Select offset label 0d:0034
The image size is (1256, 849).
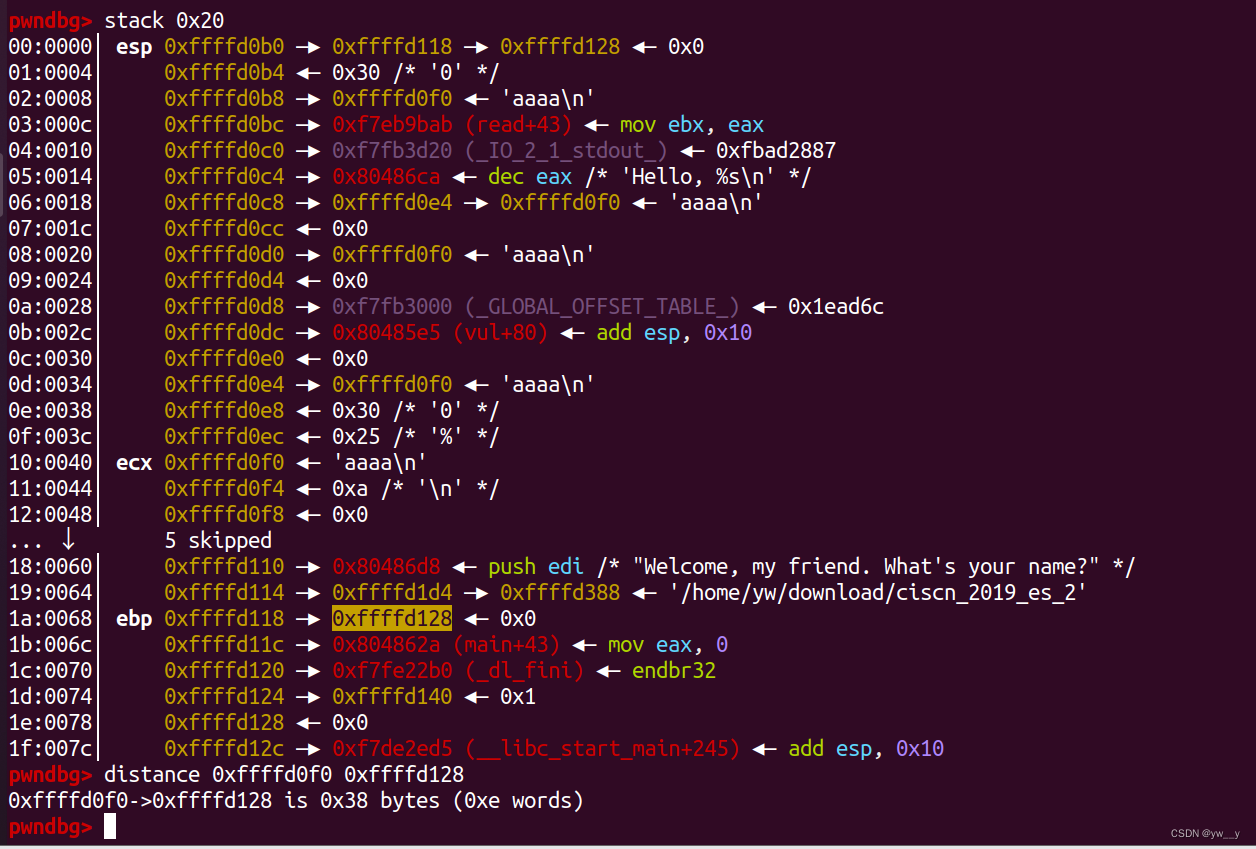pos(50,385)
